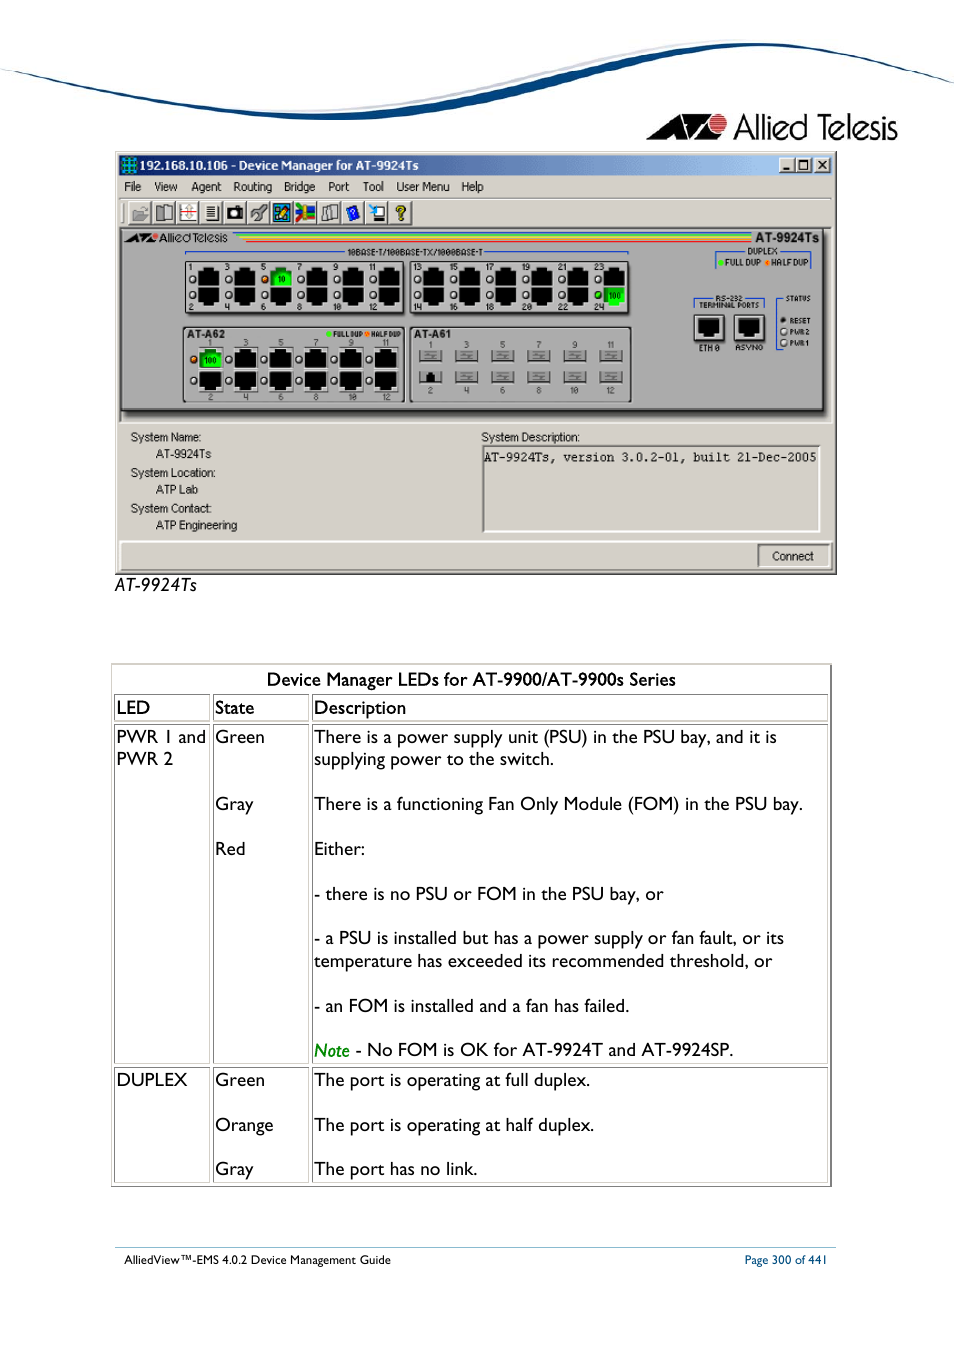954x1351 pixels.
Task: Select port 11 on the AT-A62 module
Action: (x=386, y=360)
